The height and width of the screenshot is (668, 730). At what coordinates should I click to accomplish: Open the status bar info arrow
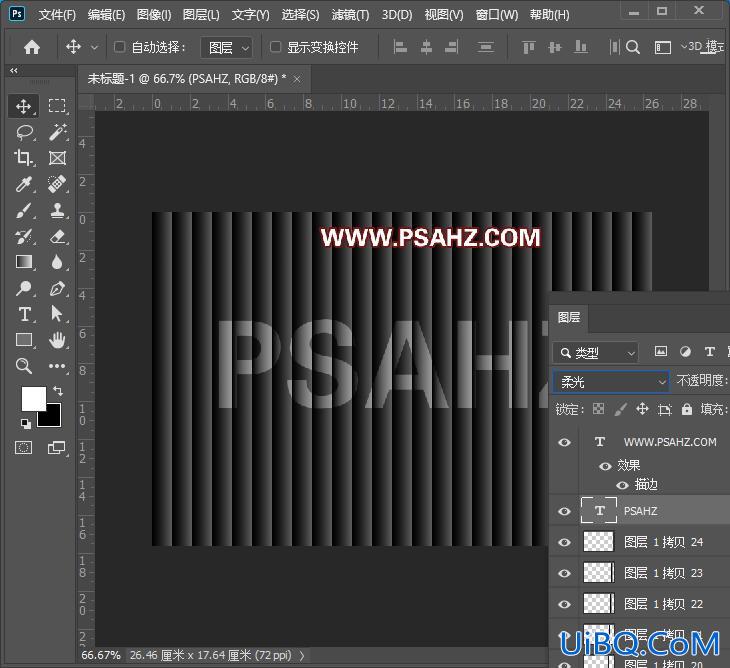(302, 655)
